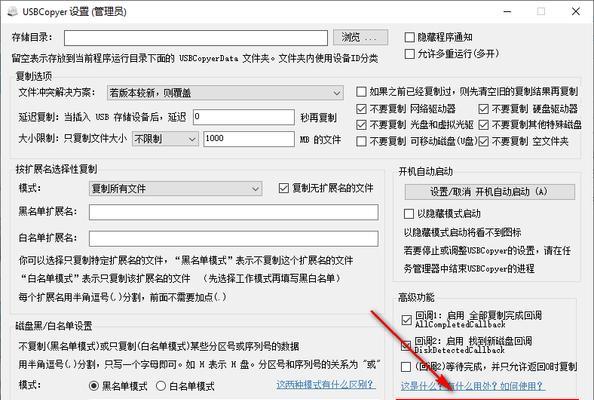Open the 这两种模式有什么区别? link
This screenshot has width=594, height=400.
[326, 385]
